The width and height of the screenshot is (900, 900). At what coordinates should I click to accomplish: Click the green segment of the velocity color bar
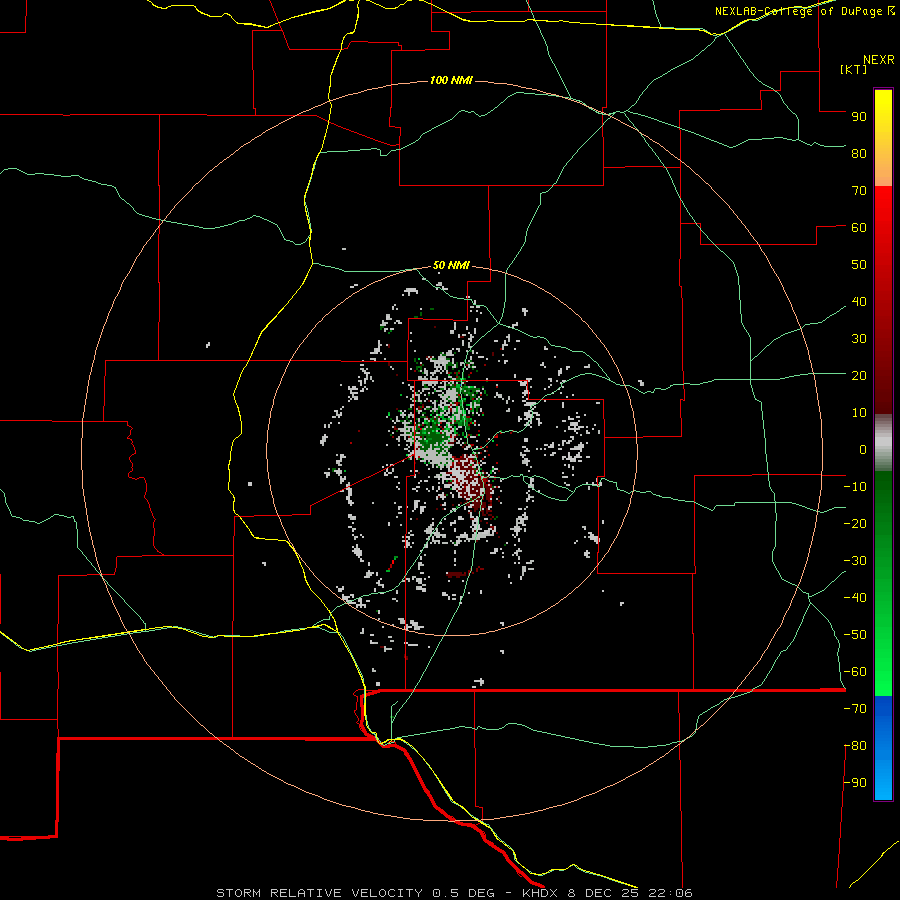883,583
